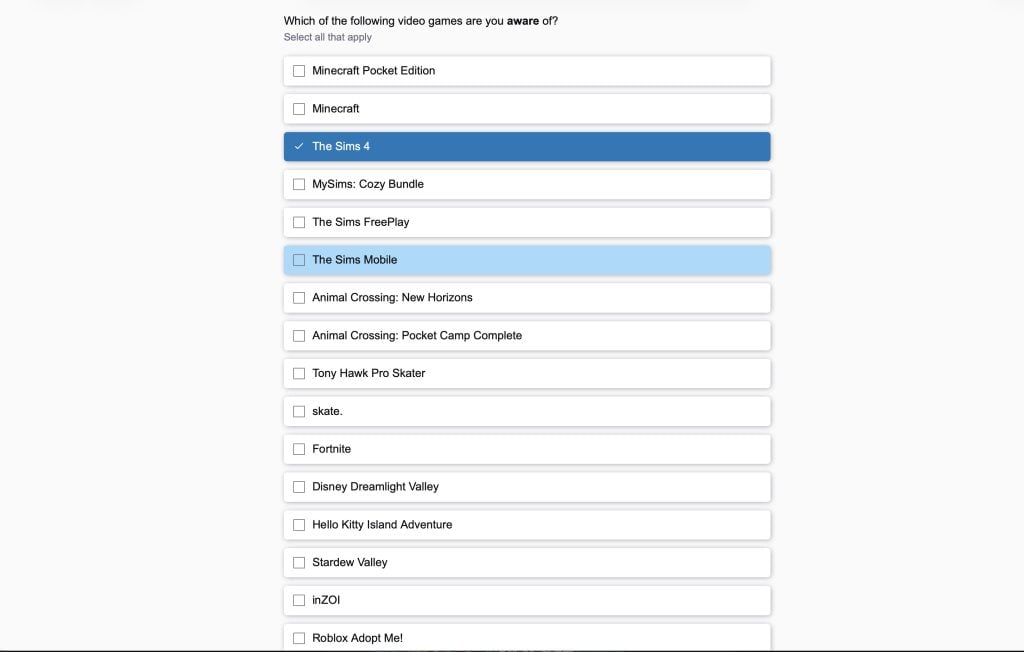This screenshot has height=652, width=1024.
Task: Select Animal Crossing: Pocket Camp Complete
Action: (299, 335)
